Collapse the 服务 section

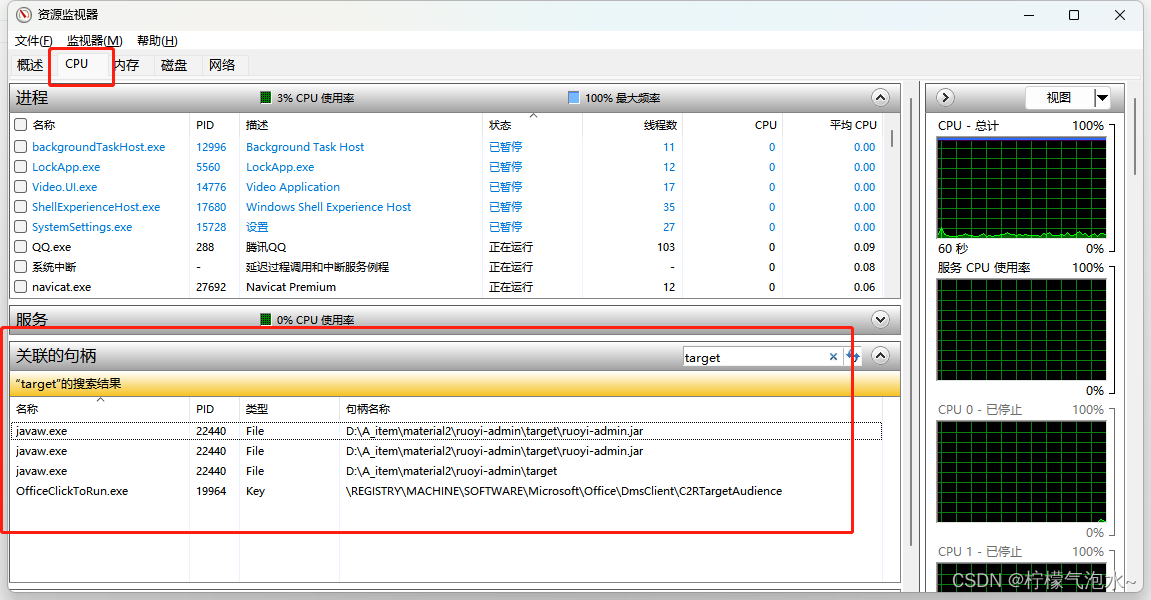click(880, 319)
